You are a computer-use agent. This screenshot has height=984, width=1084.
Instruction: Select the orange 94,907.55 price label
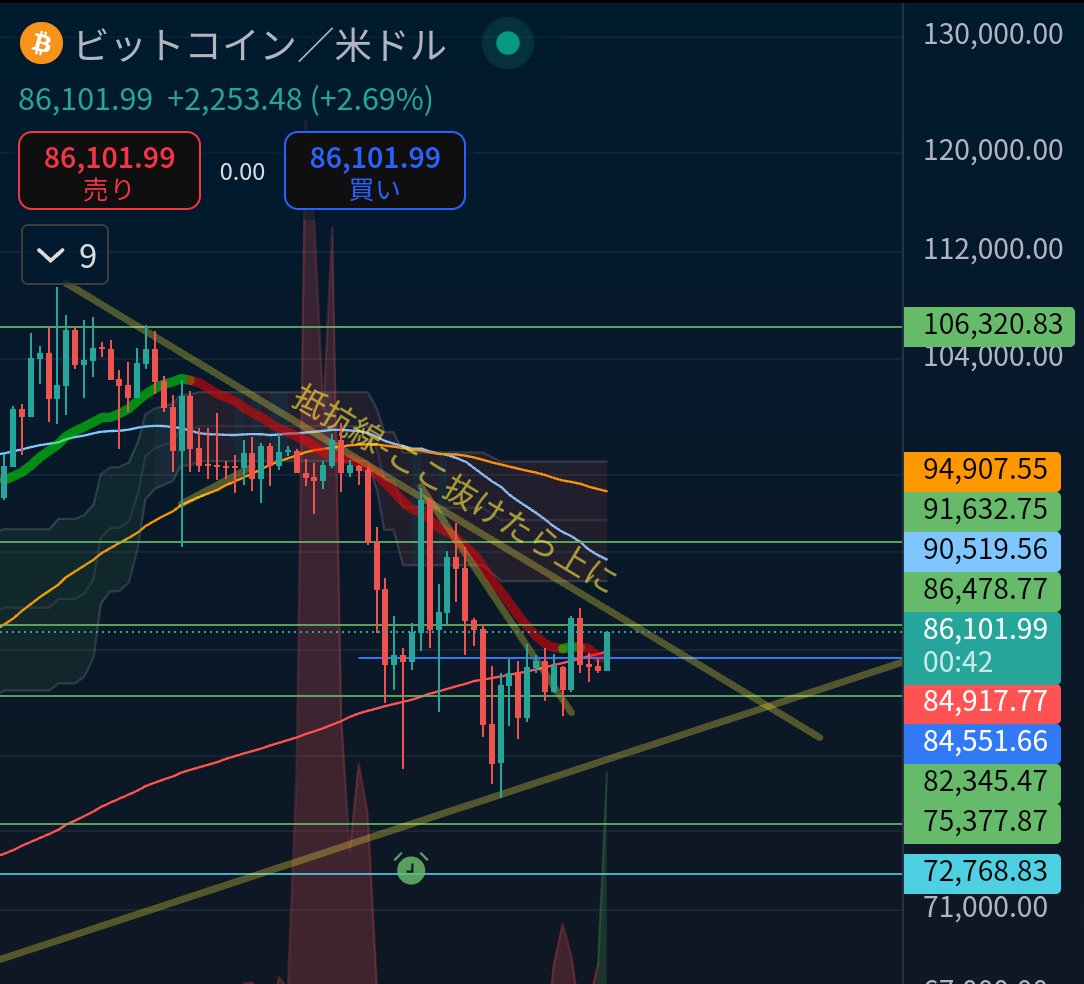click(x=982, y=471)
